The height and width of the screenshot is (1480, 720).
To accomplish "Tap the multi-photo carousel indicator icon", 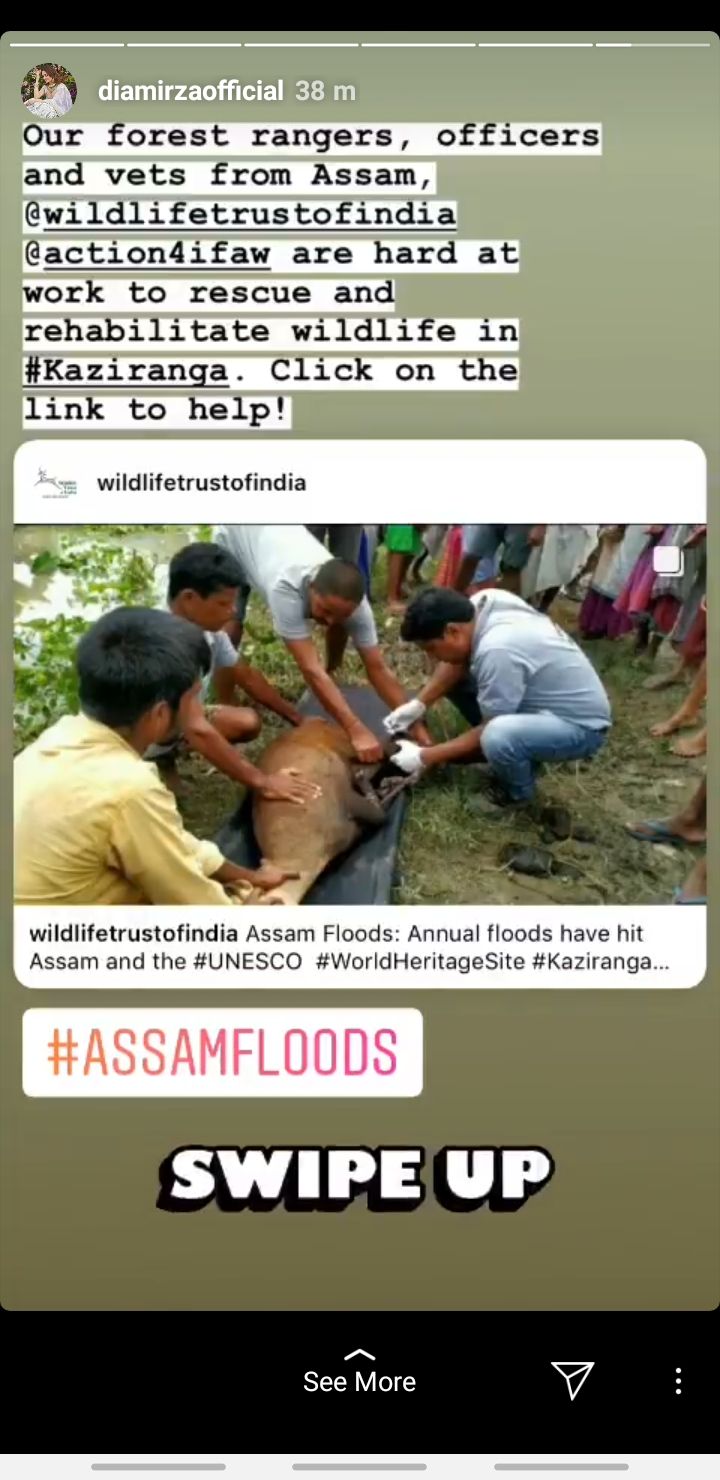I will tap(668, 561).
